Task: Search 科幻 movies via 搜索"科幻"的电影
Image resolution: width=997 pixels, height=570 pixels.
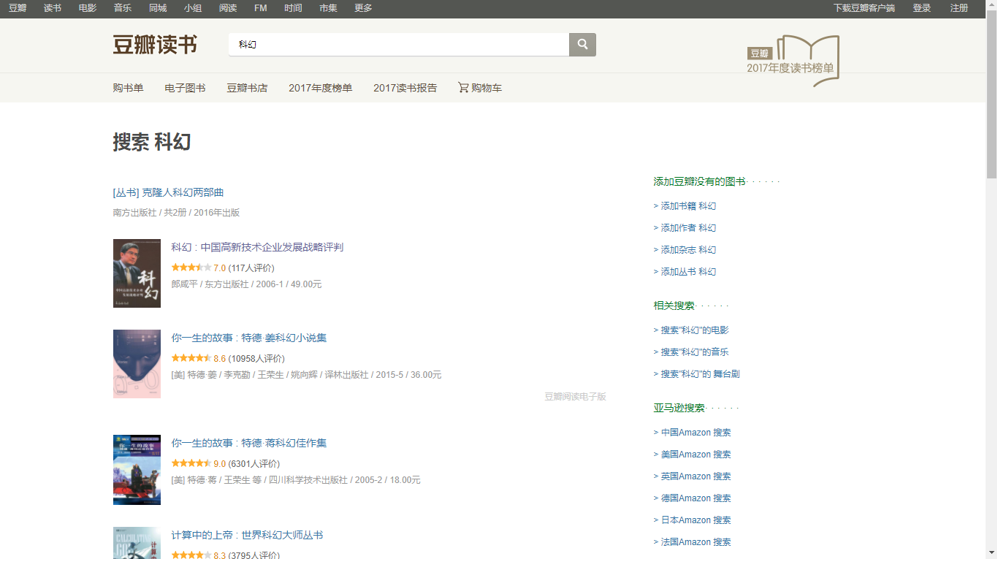Action: click(x=694, y=330)
